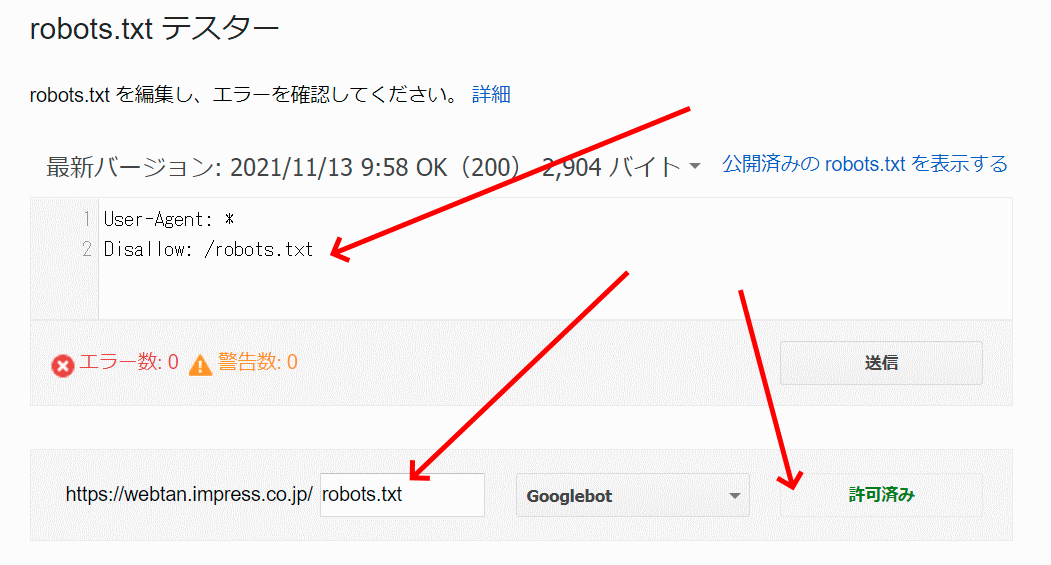Viewport: 1051px width, 565px height.
Task: Click the red error count icon
Action: pos(63,365)
